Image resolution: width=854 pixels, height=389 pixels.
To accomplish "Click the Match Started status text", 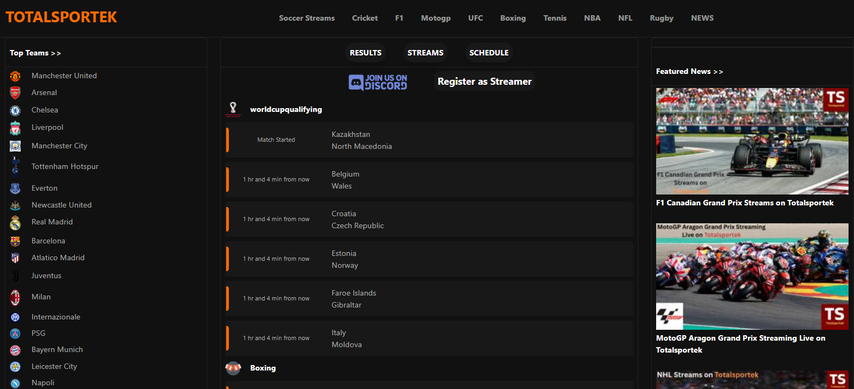I will pyautogui.click(x=276, y=140).
